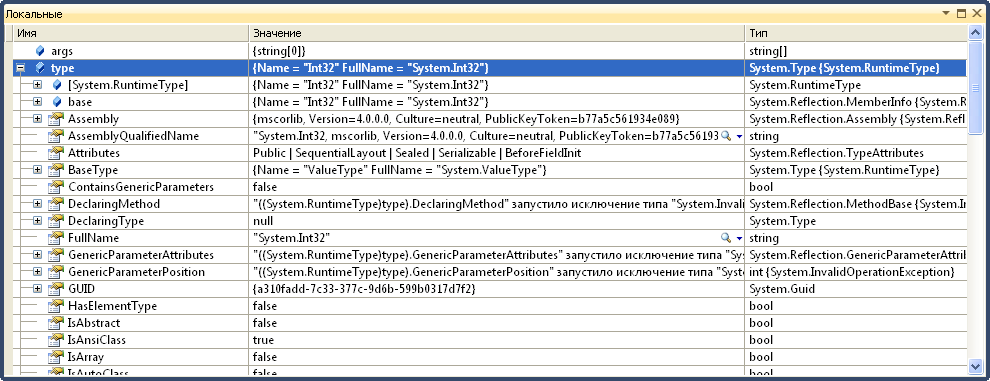Select the args row name

pyautogui.click(x=62, y=51)
